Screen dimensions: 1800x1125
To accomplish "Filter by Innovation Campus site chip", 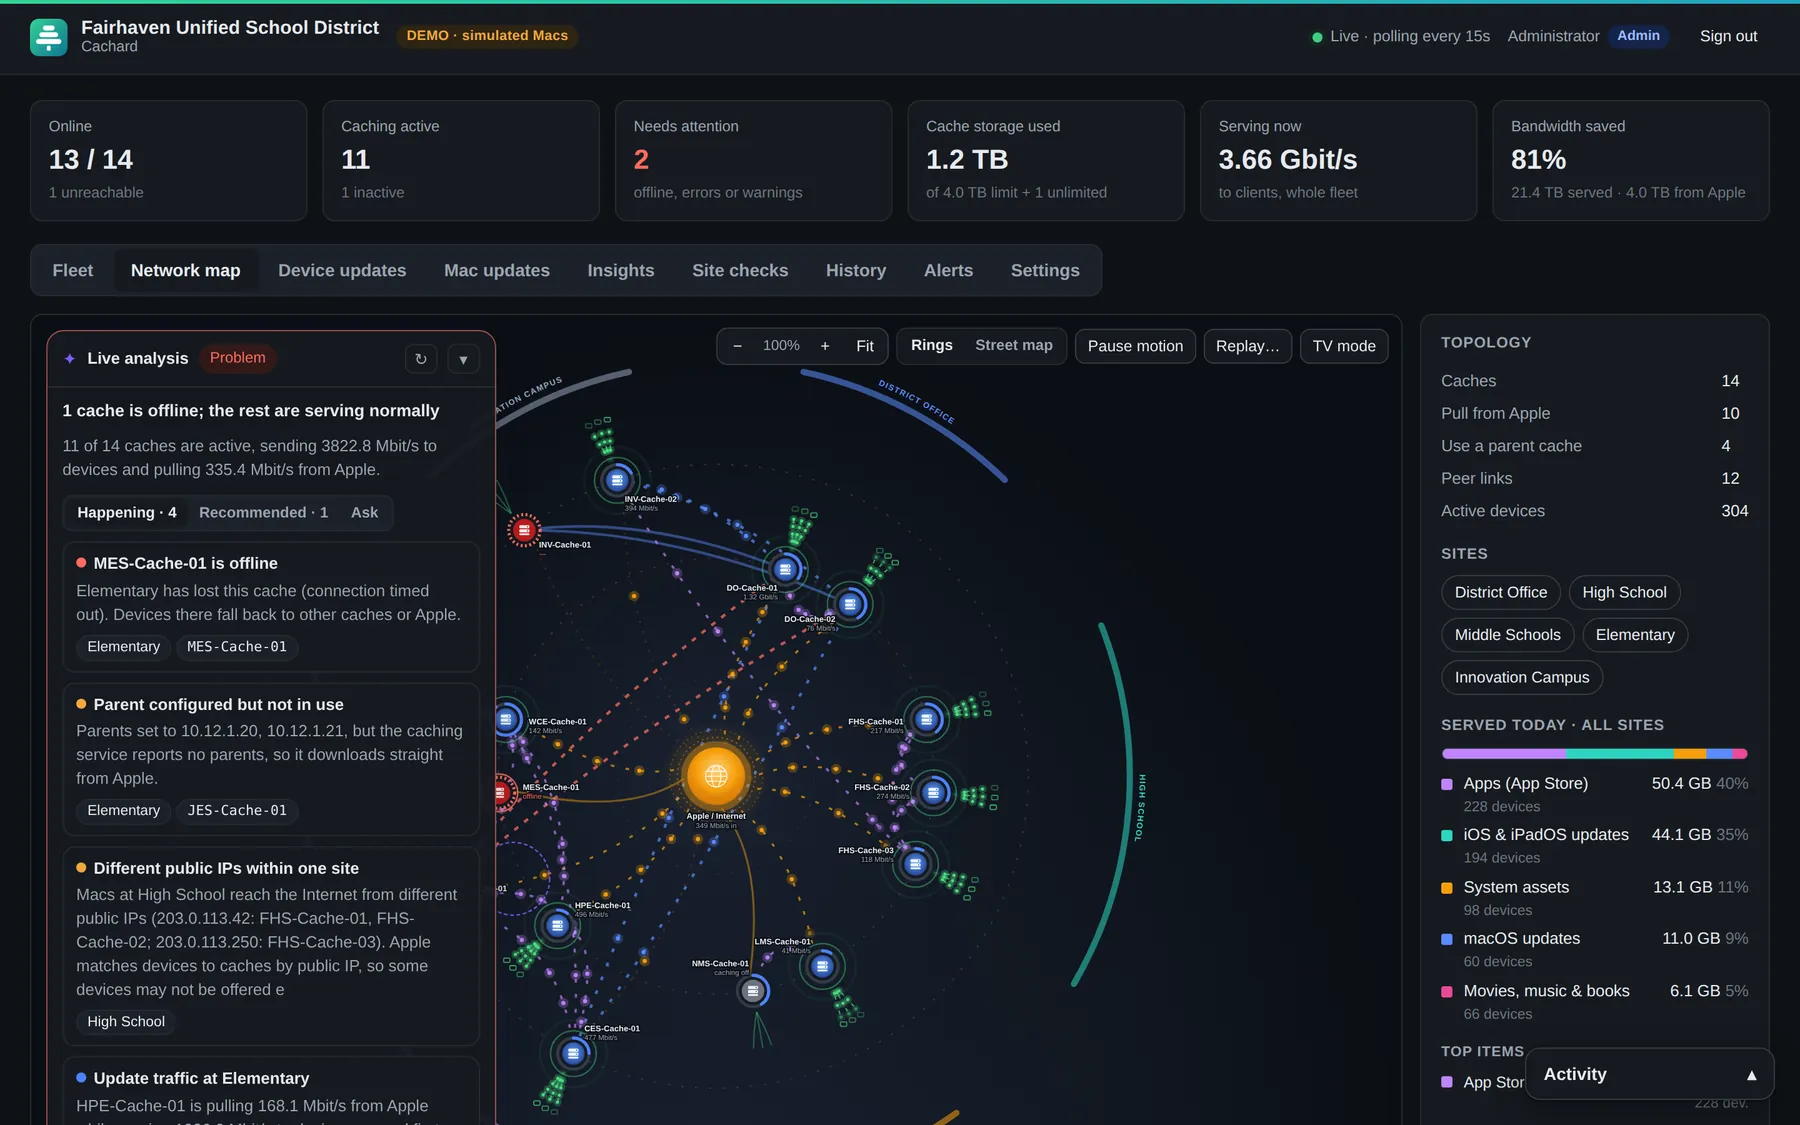I will (1522, 678).
